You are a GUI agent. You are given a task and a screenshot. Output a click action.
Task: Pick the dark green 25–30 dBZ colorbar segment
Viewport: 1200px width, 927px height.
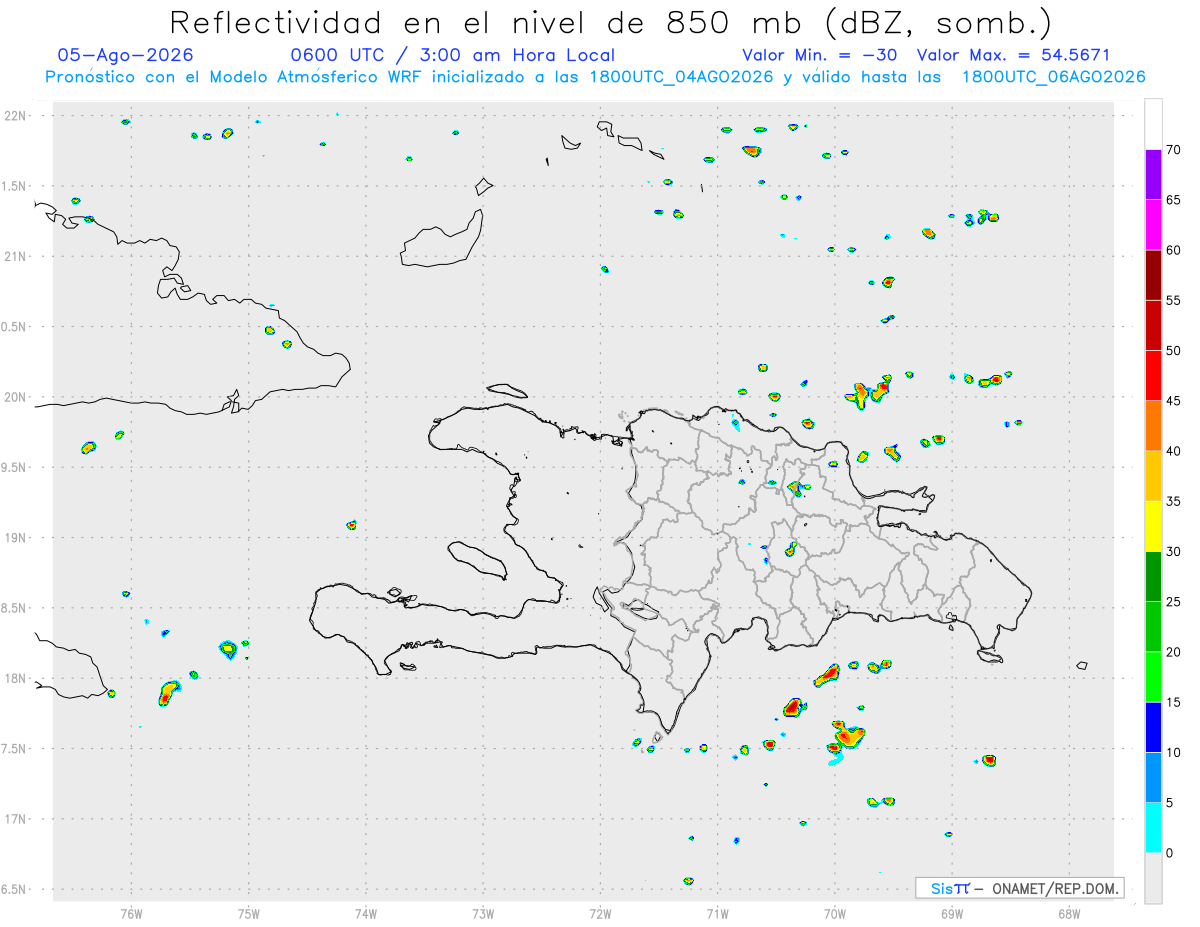pyautogui.click(x=1153, y=576)
